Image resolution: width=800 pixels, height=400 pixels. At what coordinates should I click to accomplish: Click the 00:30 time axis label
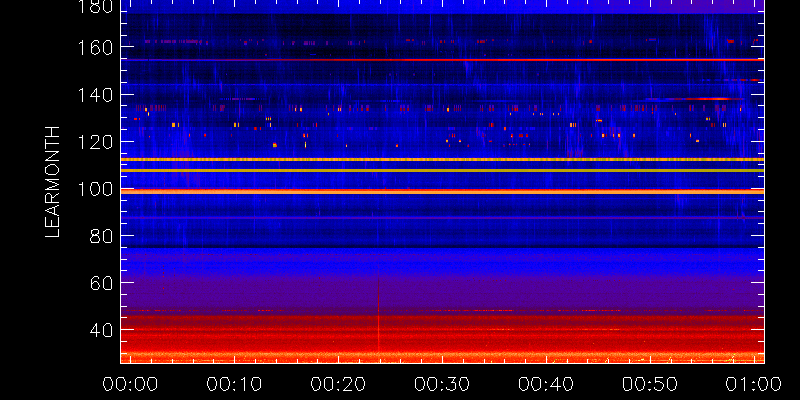442,384
